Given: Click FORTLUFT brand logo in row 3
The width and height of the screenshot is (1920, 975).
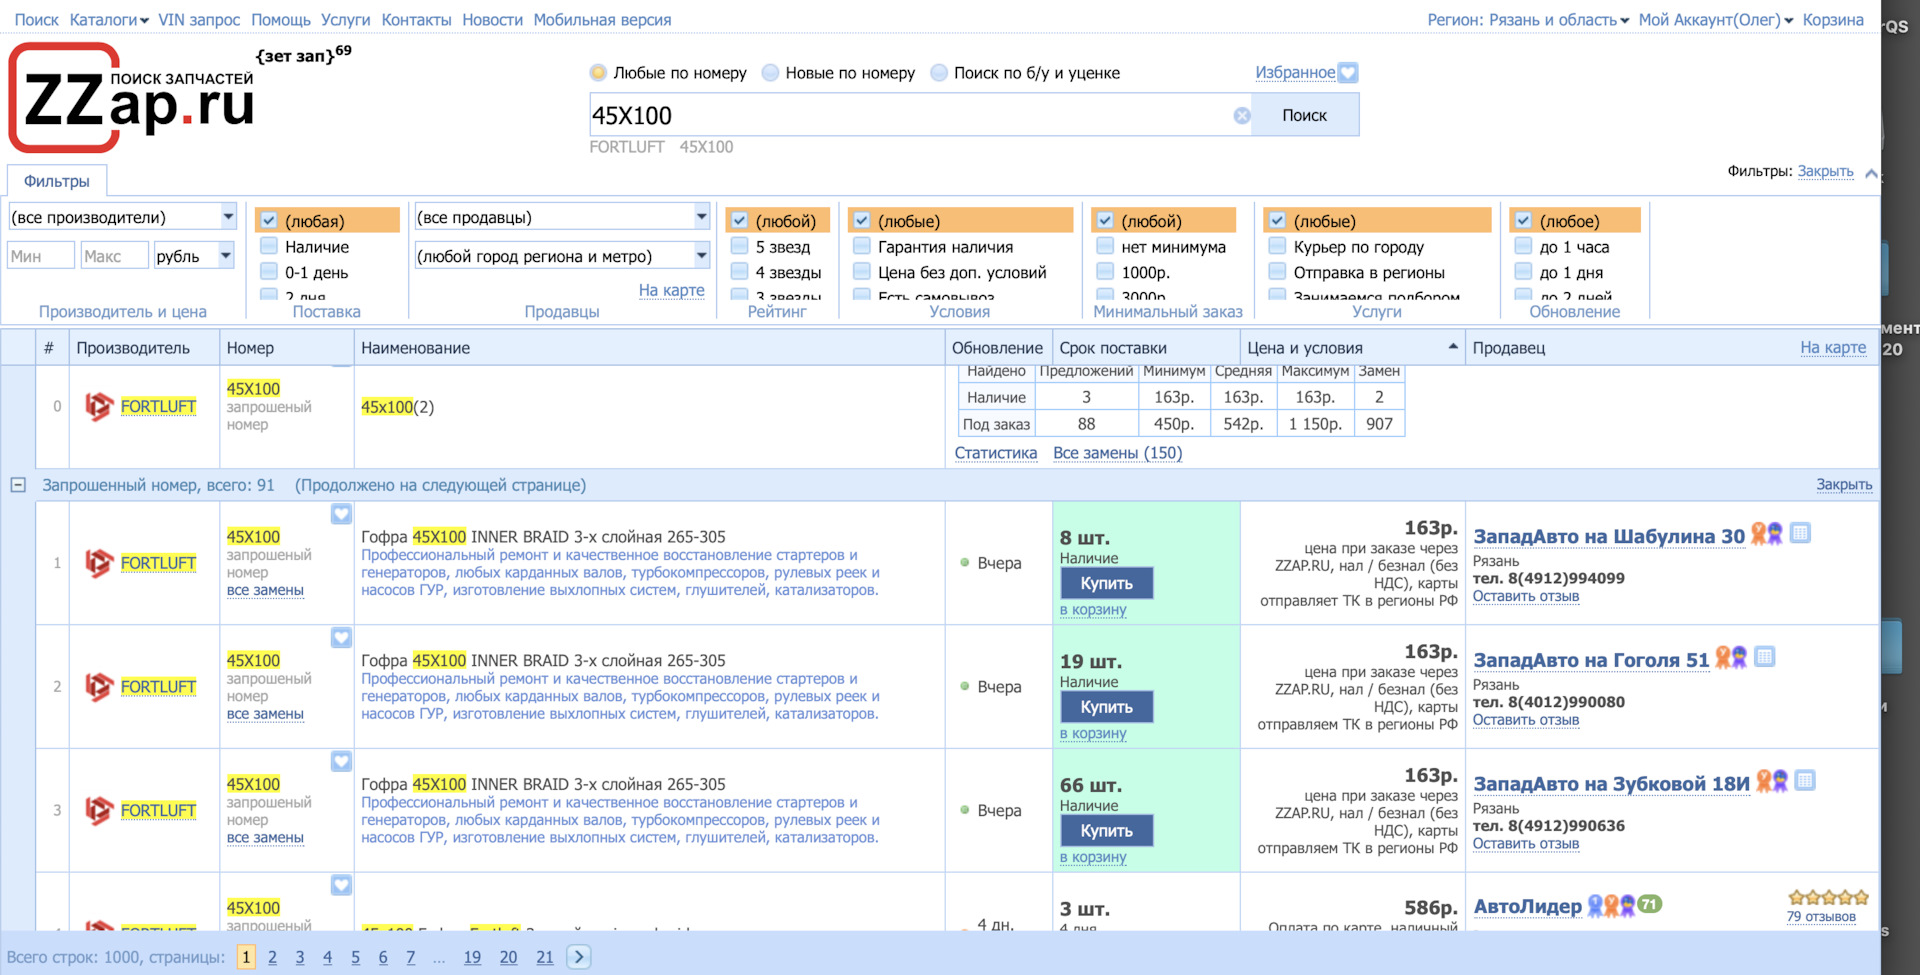Looking at the screenshot, I should [99, 811].
